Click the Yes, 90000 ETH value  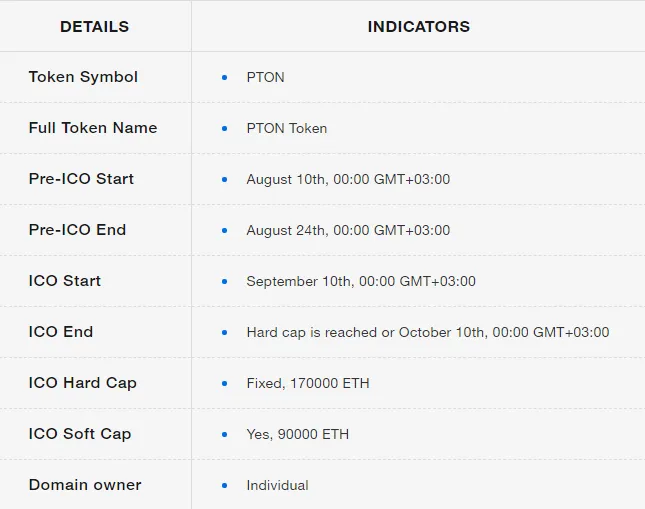point(297,435)
